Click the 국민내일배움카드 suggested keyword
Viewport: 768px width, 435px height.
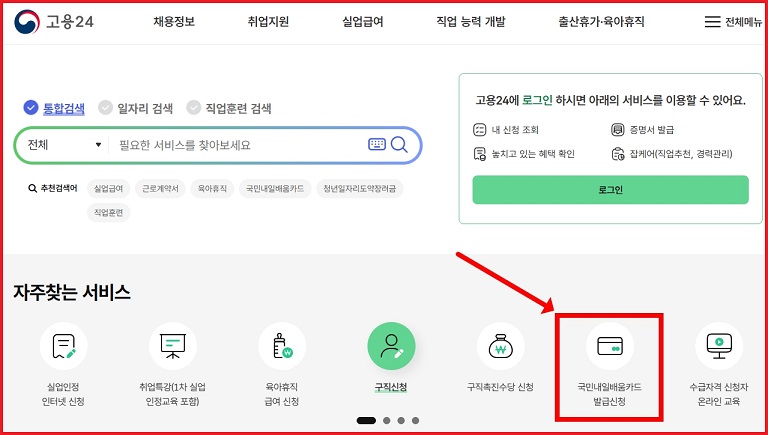[275, 189]
